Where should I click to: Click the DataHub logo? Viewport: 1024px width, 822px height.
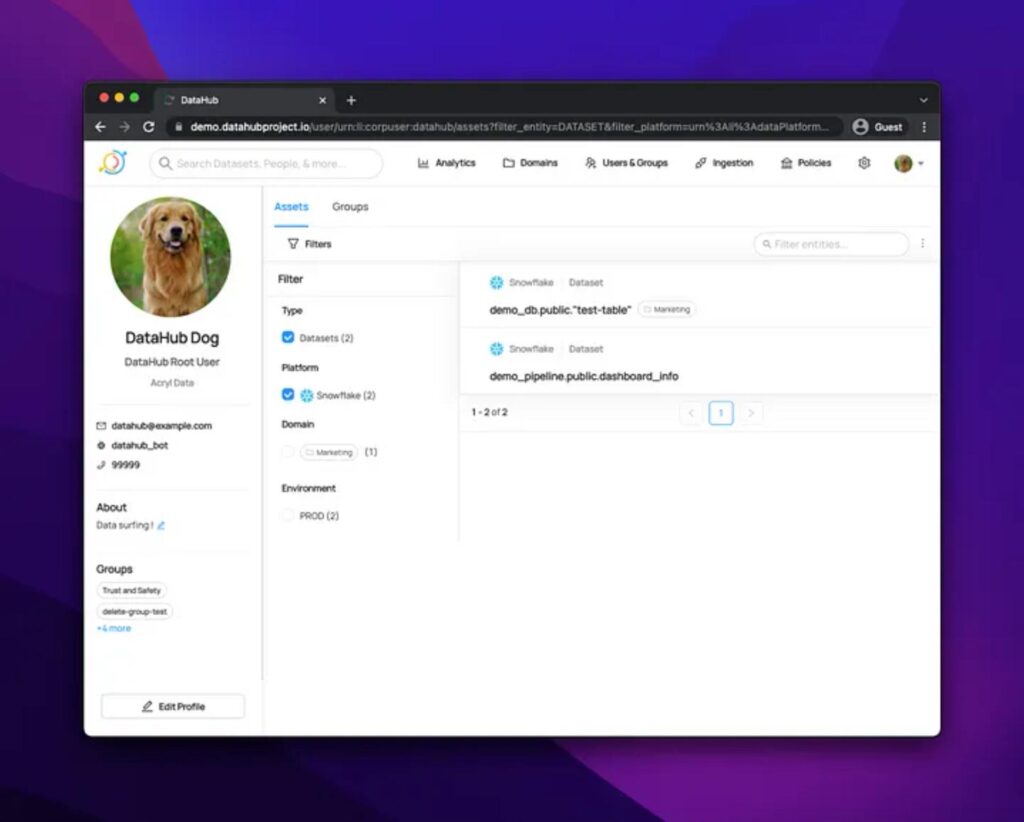(112, 162)
